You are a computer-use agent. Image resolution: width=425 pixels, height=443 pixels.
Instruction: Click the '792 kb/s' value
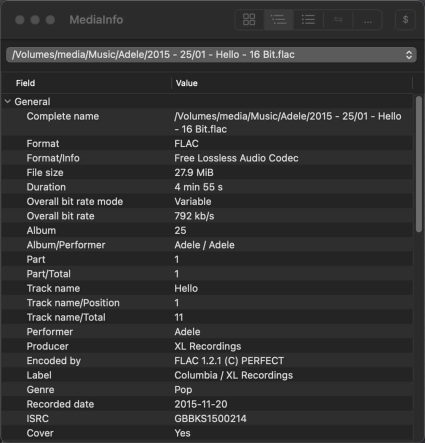click(x=194, y=216)
